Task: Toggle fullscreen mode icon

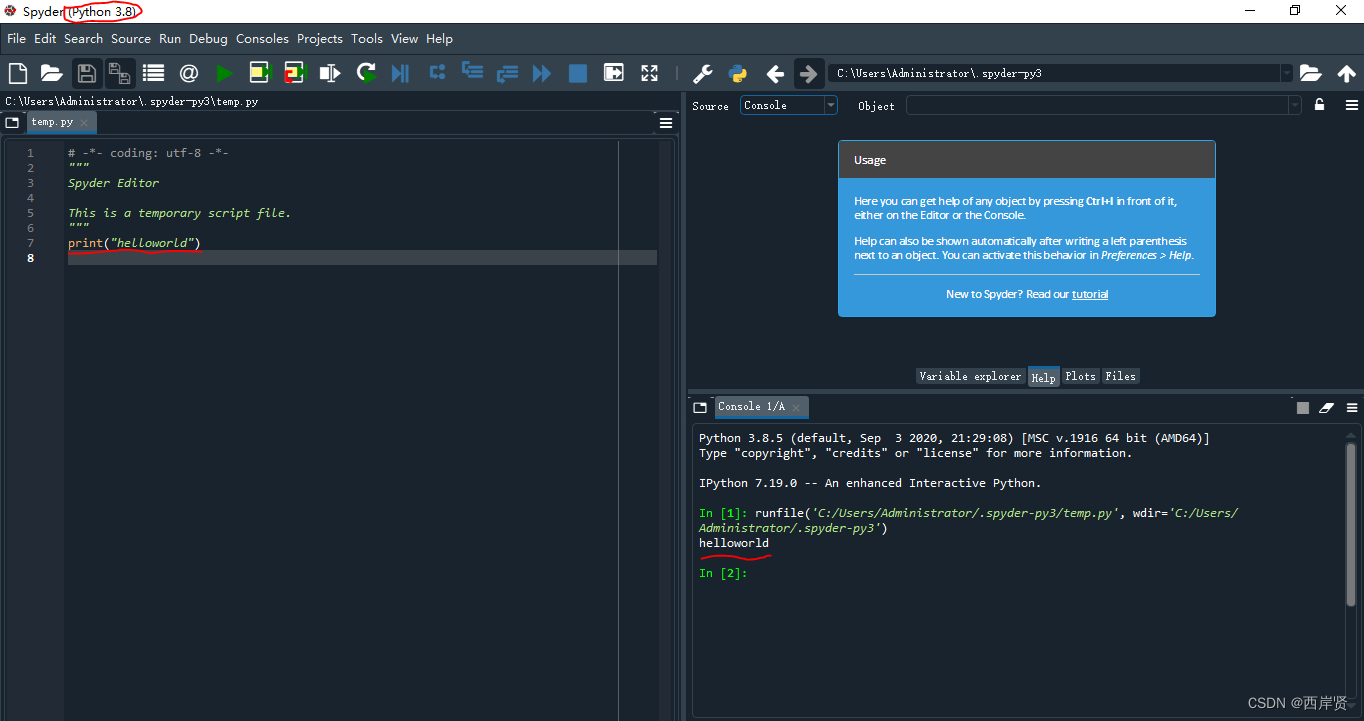Action: pos(650,73)
